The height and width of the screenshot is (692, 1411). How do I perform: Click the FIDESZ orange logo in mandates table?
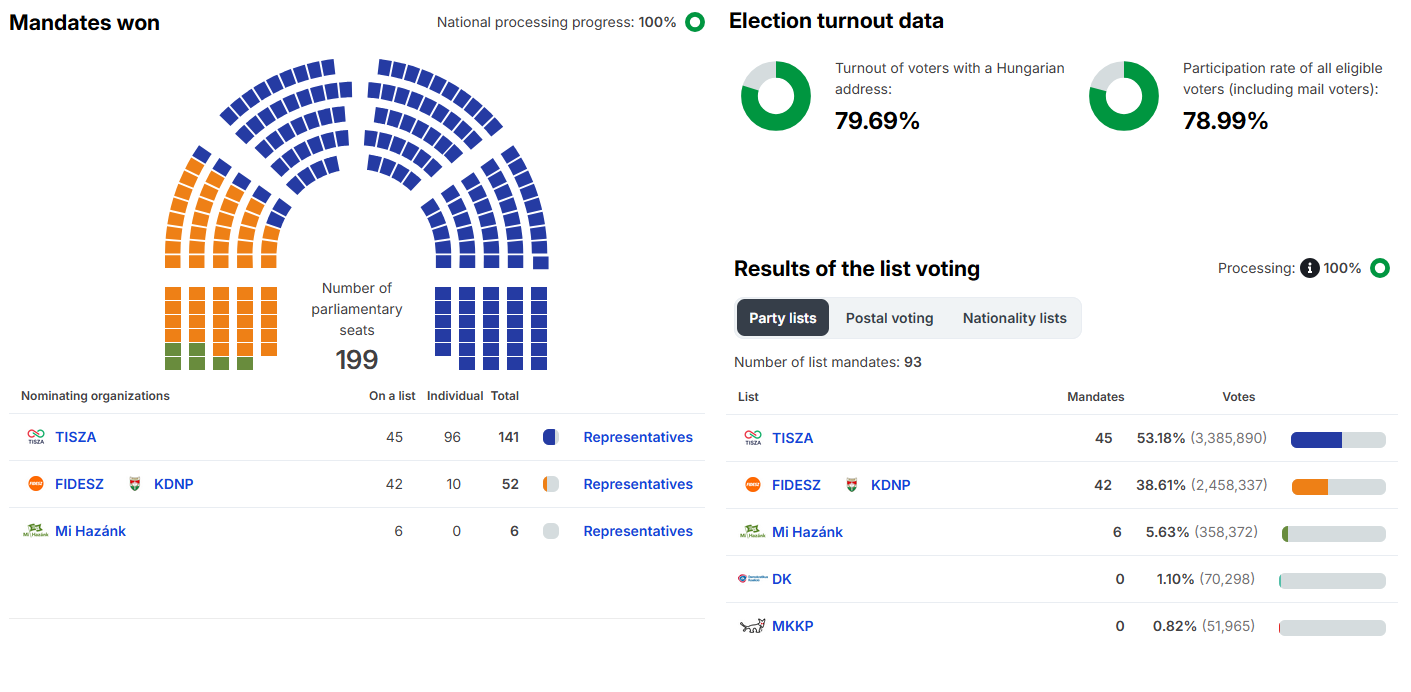point(36,484)
